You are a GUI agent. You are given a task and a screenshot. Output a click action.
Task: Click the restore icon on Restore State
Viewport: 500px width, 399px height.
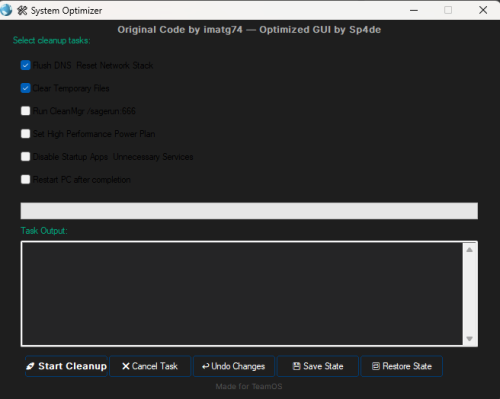point(376,366)
